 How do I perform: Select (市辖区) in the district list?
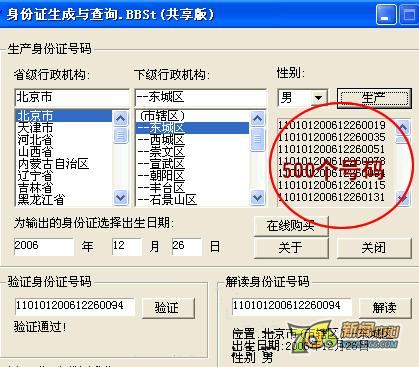[x=192, y=116]
